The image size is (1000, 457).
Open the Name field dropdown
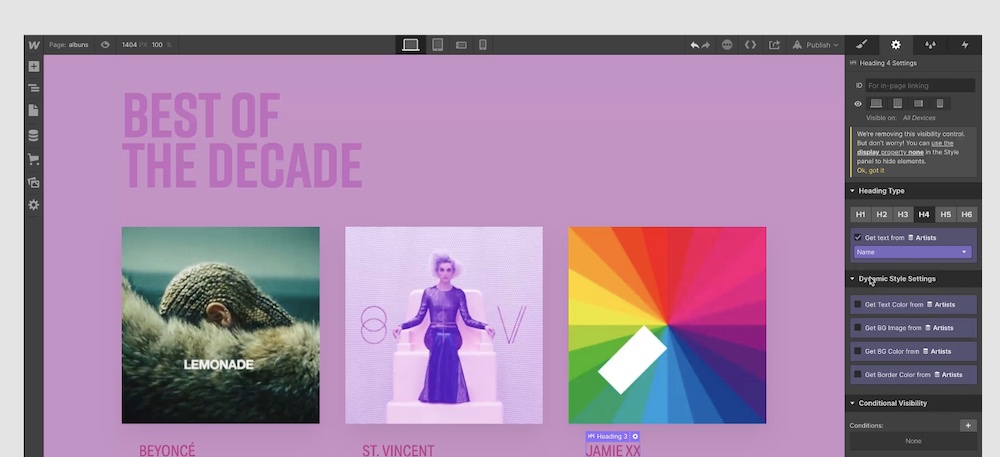913,252
